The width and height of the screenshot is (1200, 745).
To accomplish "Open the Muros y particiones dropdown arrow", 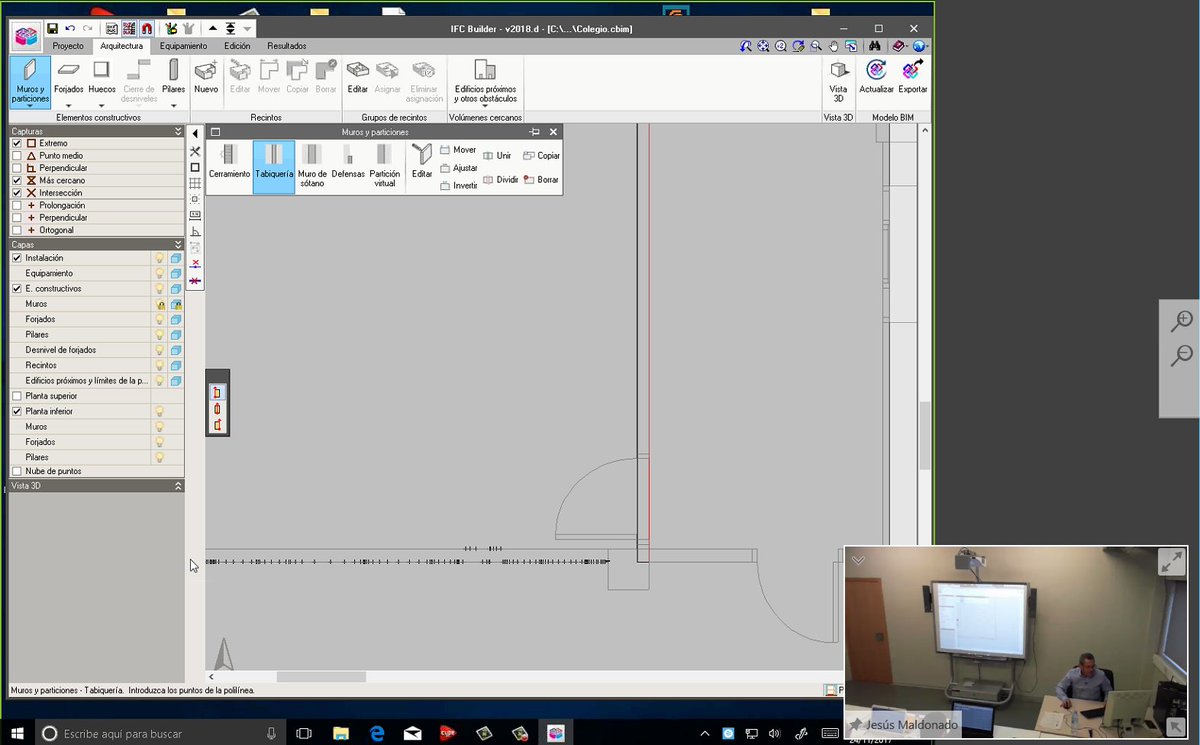I will tap(30, 105).
